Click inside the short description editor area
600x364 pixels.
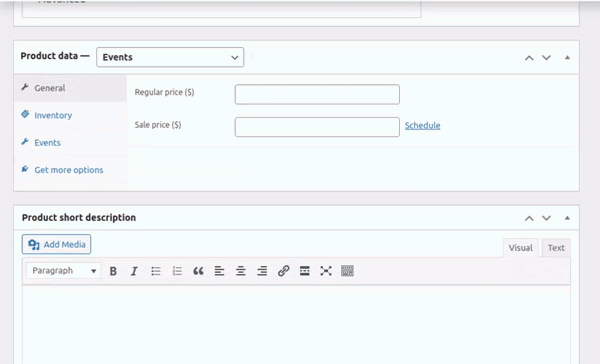pyautogui.click(x=296, y=325)
